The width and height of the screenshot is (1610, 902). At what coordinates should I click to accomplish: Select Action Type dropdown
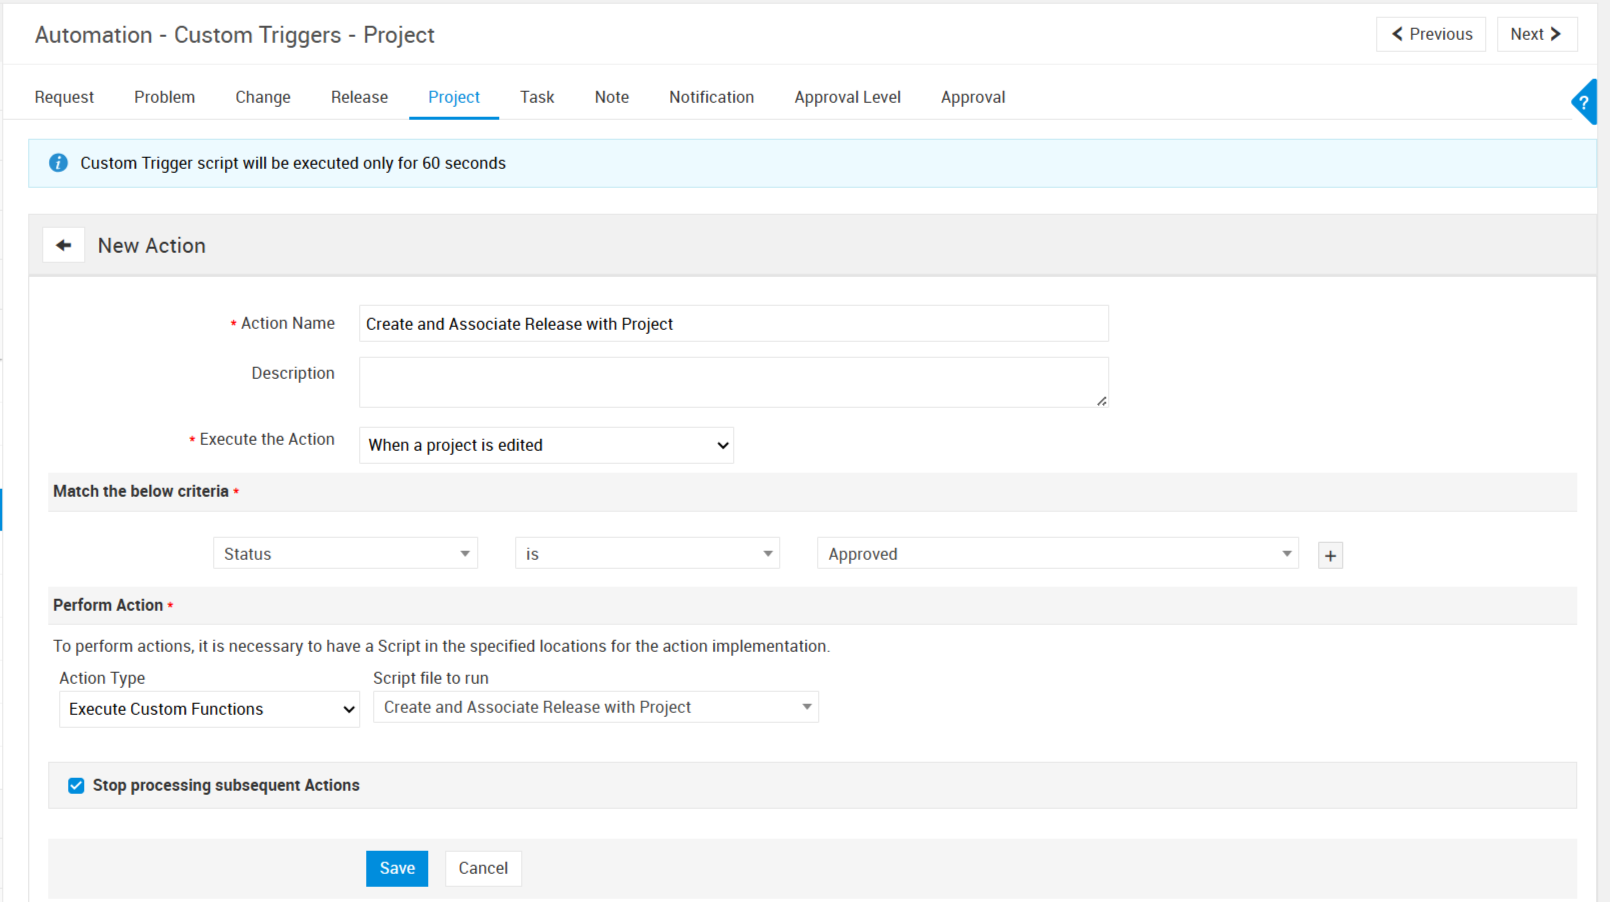pos(209,709)
